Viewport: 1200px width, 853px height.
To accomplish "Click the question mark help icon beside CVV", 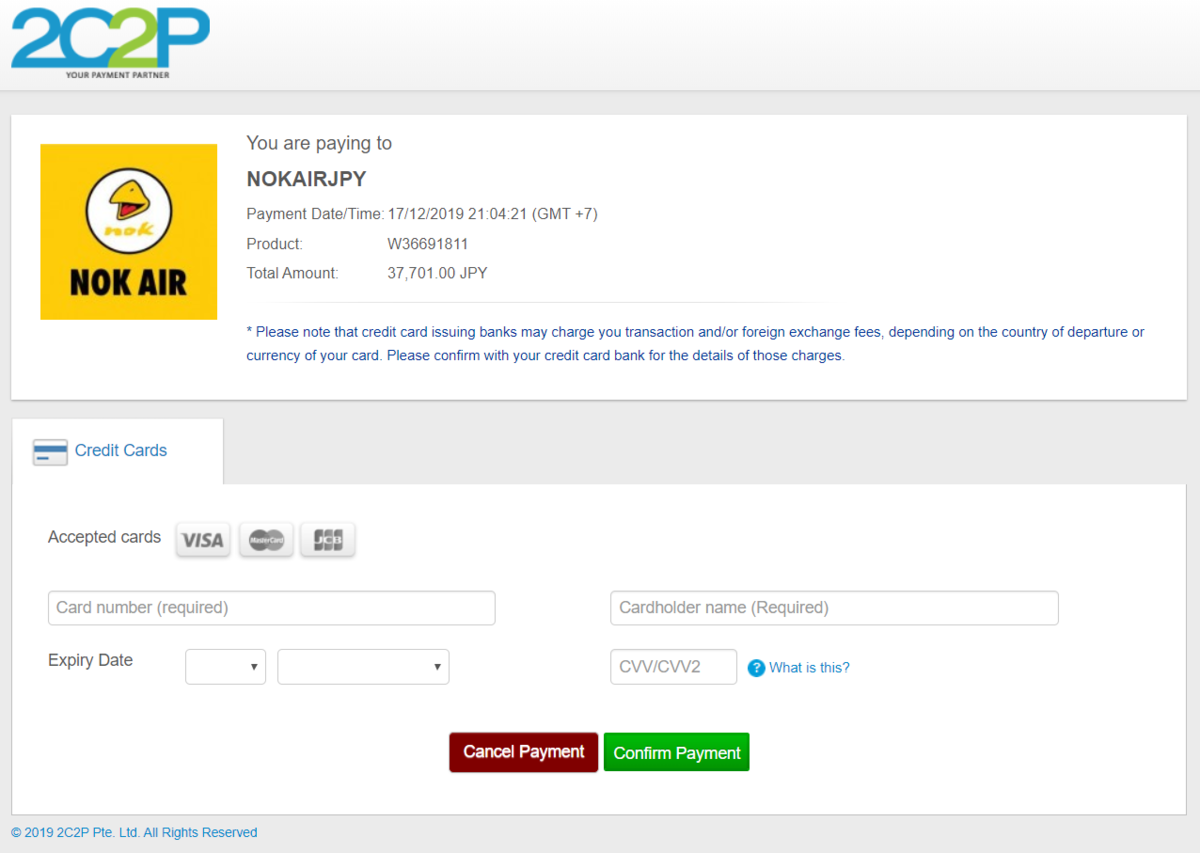I will point(756,668).
